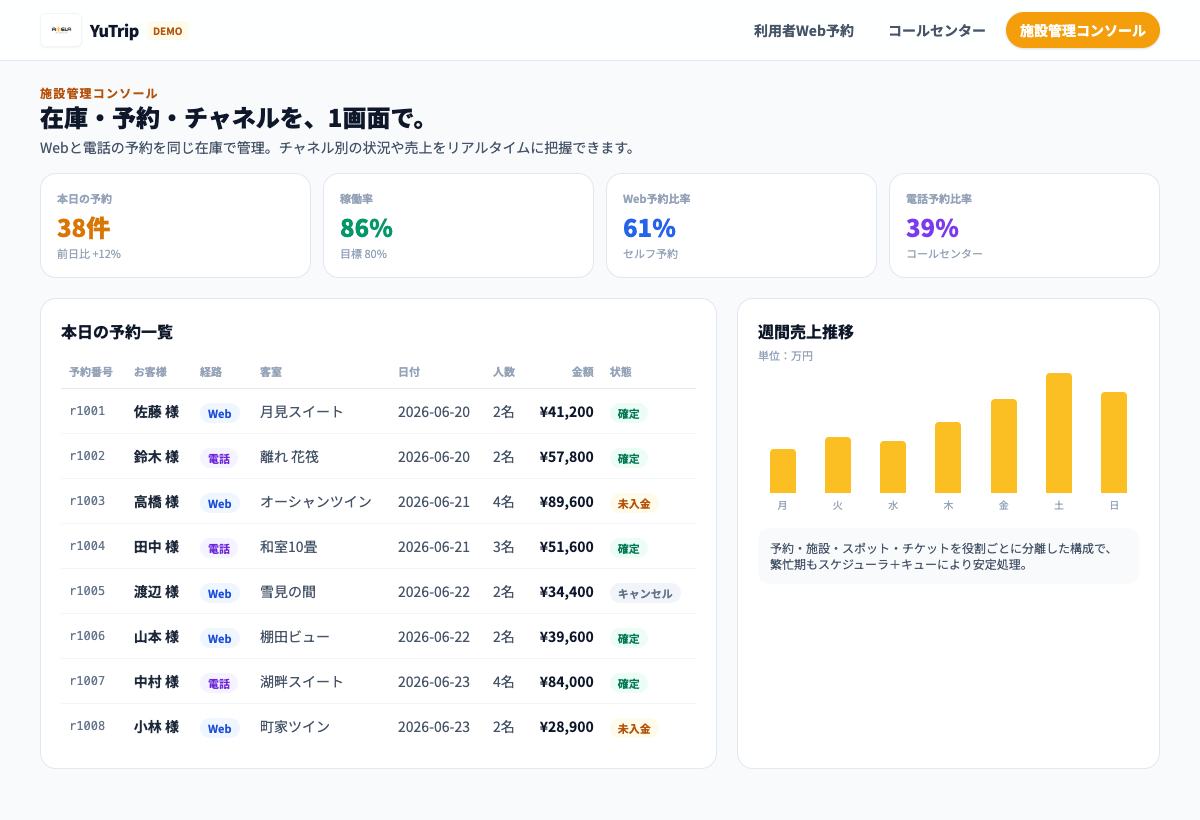Click the YuTrip logo icon
This screenshot has height=820, width=1200.
tap(61, 30)
